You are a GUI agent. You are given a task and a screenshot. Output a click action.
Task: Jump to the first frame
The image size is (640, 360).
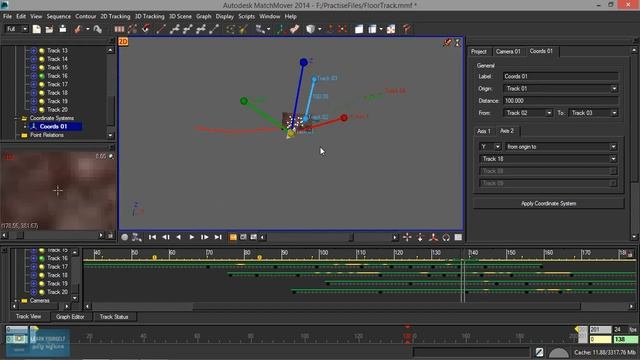pyautogui.click(x=152, y=237)
